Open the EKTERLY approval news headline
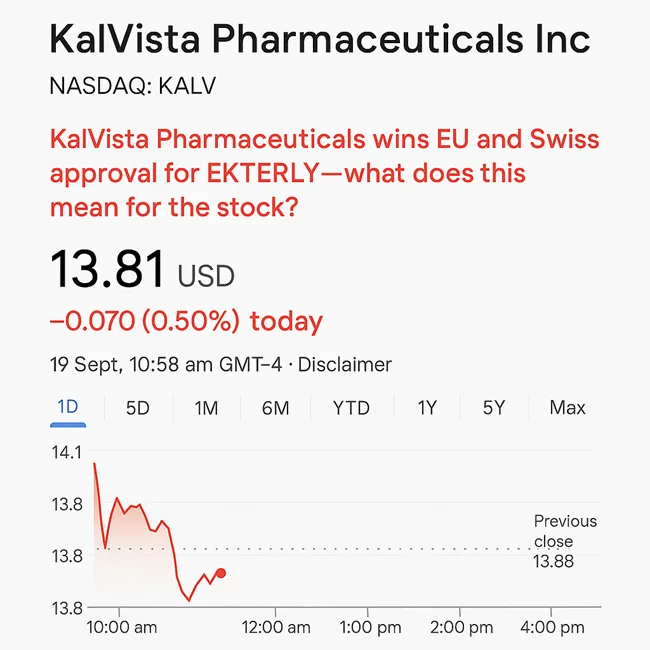650x650 pixels. pos(324,173)
